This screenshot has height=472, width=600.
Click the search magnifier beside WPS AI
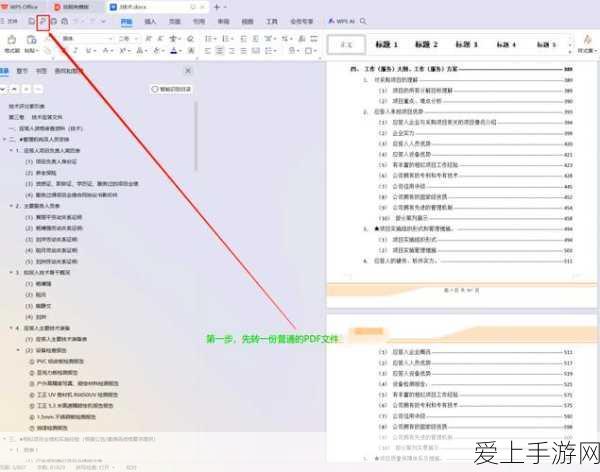(x=363, y=21)
